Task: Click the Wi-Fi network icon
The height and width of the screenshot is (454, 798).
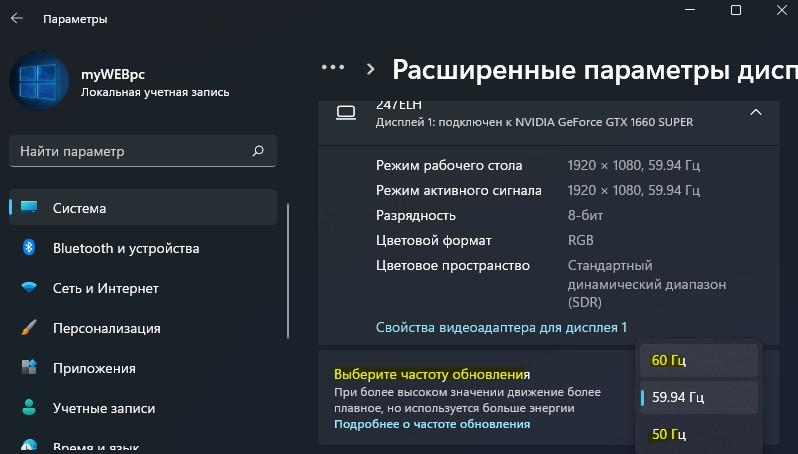Action: [29, 287]
